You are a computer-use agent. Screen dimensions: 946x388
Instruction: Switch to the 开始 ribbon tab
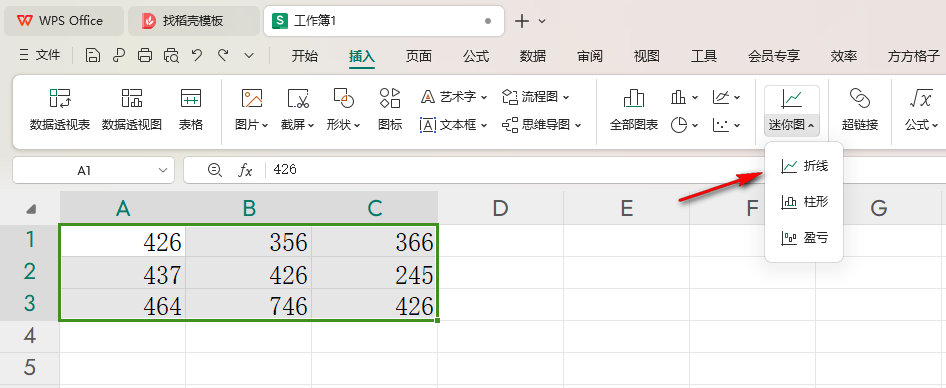coord(304,57)
